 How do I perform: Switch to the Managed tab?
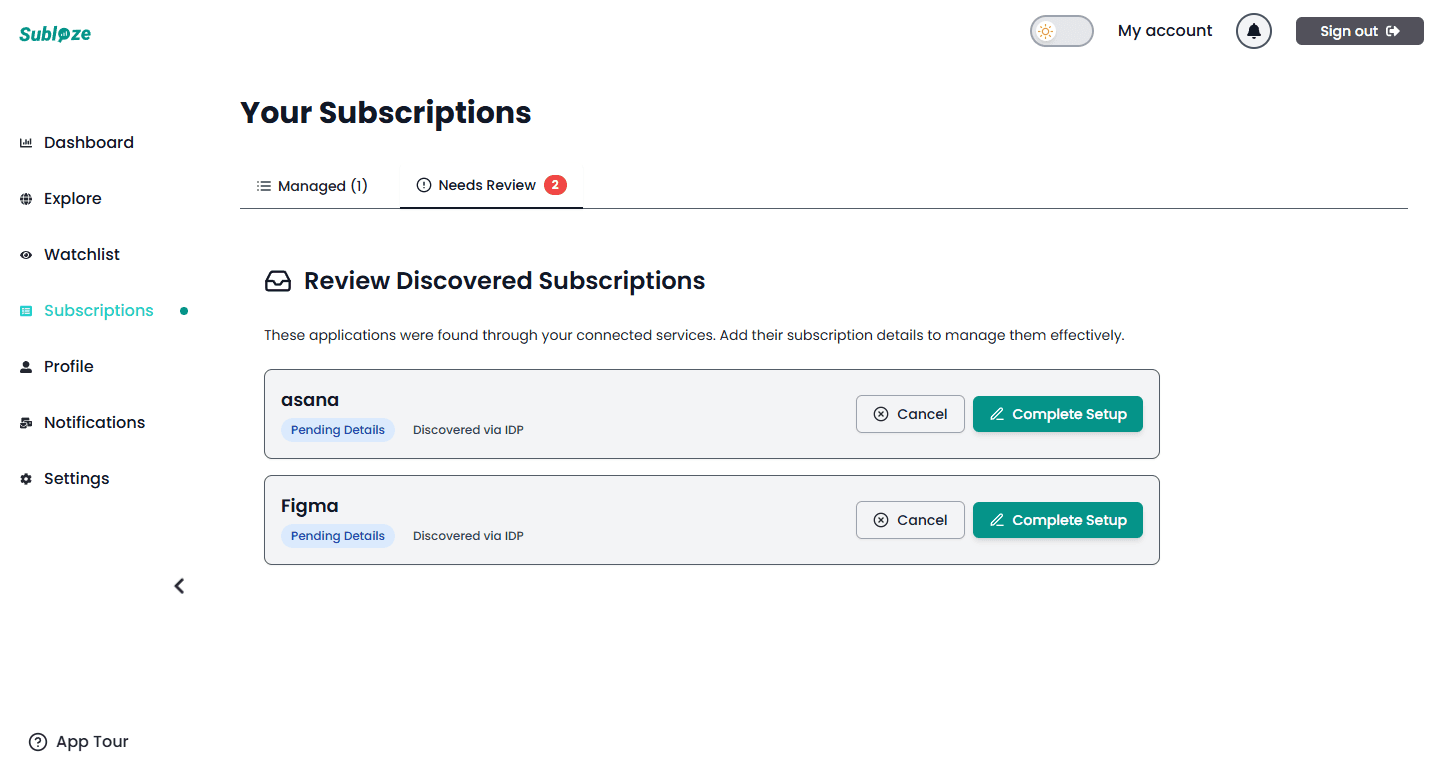pyautogui.click(x=312, y=185)
